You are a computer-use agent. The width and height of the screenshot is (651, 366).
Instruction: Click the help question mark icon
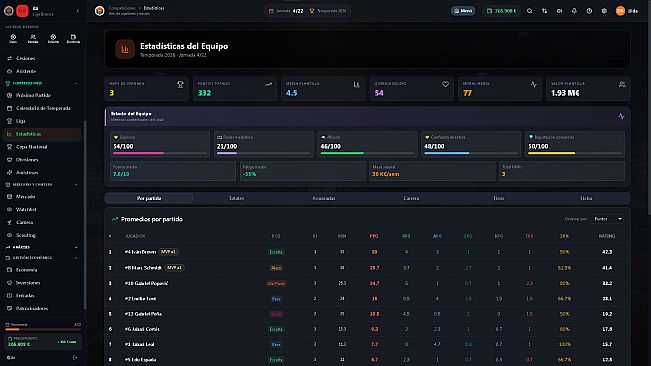(x=589, y=11)
